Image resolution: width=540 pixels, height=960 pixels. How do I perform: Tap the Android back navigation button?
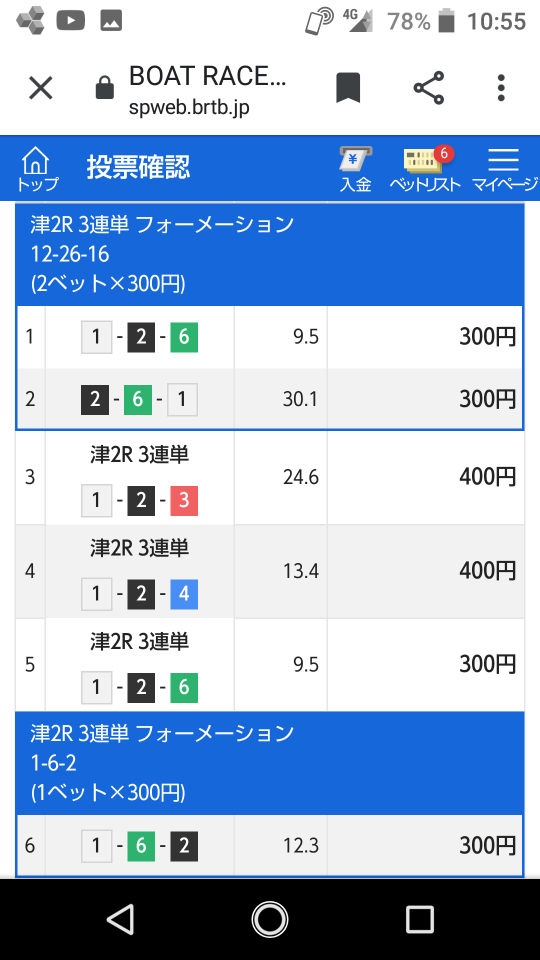click(x=120, y=919)
